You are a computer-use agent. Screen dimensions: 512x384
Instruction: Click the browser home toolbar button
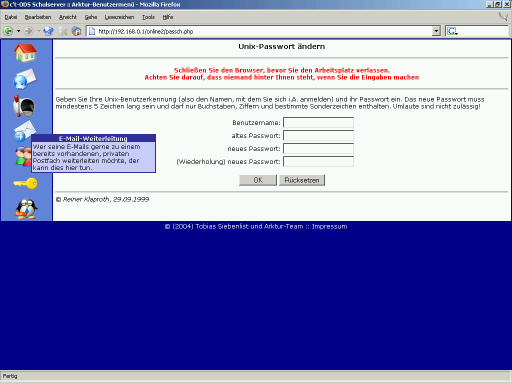click(x=77, y=31)
